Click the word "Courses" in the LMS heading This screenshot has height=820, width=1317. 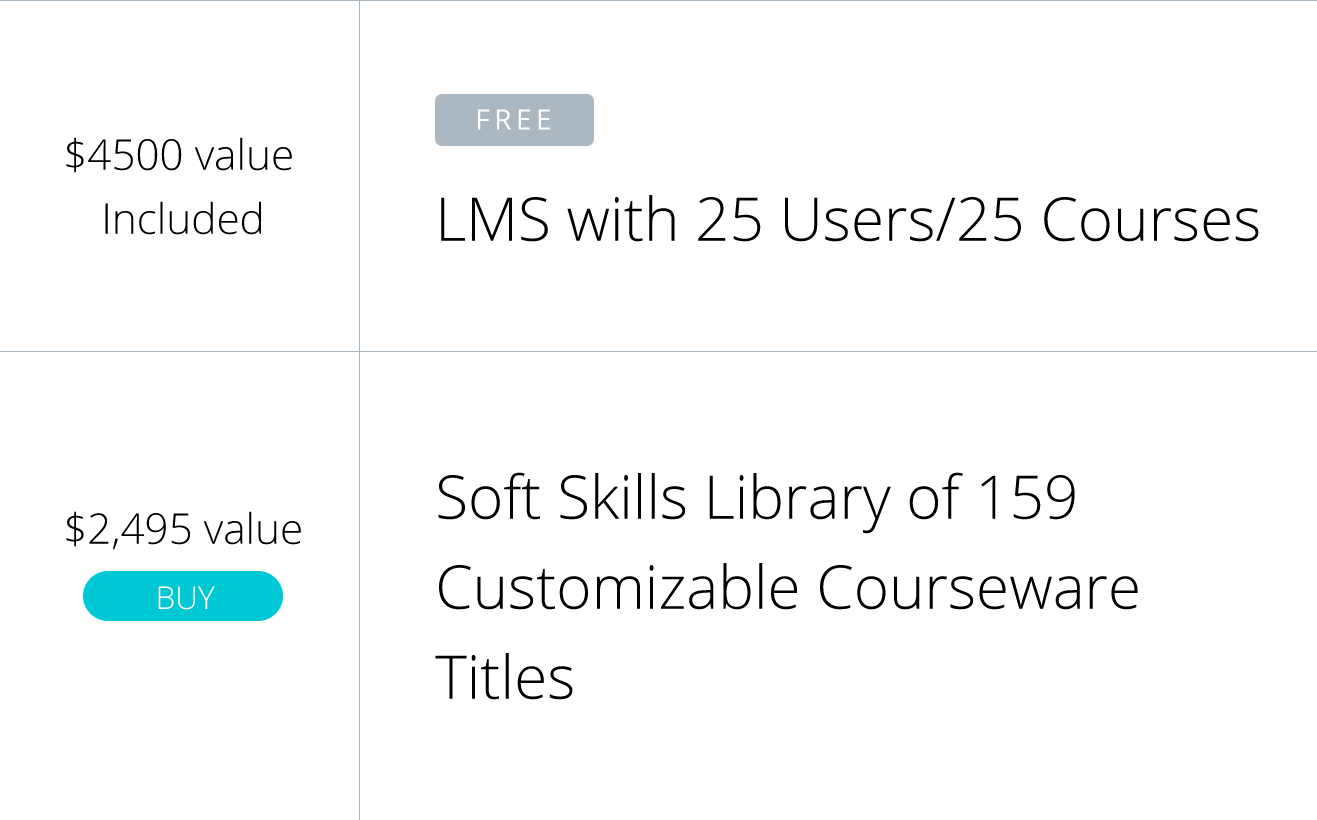click(1150, 221)
